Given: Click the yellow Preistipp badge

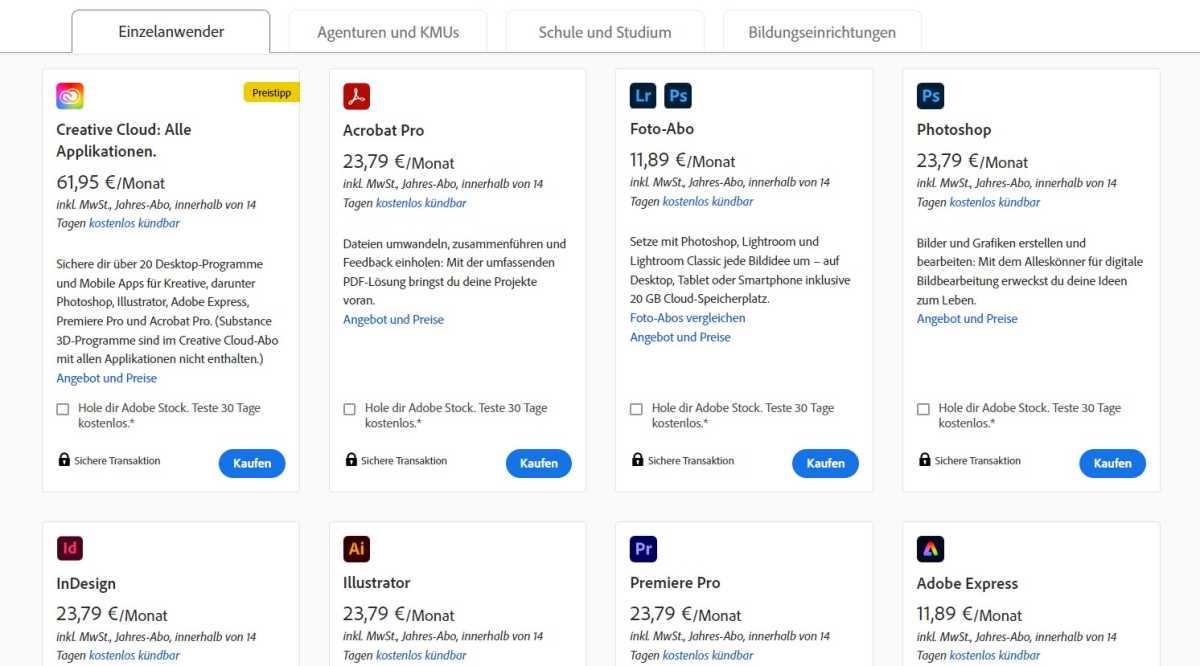Looking at the screenshot, I should point(271,92).
